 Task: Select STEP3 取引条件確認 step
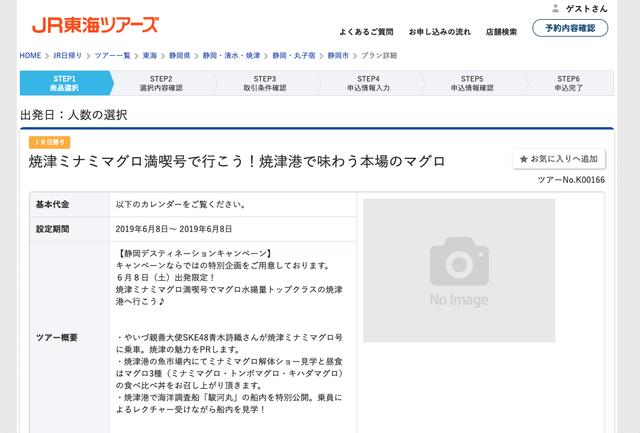click(x=265, y=83)
